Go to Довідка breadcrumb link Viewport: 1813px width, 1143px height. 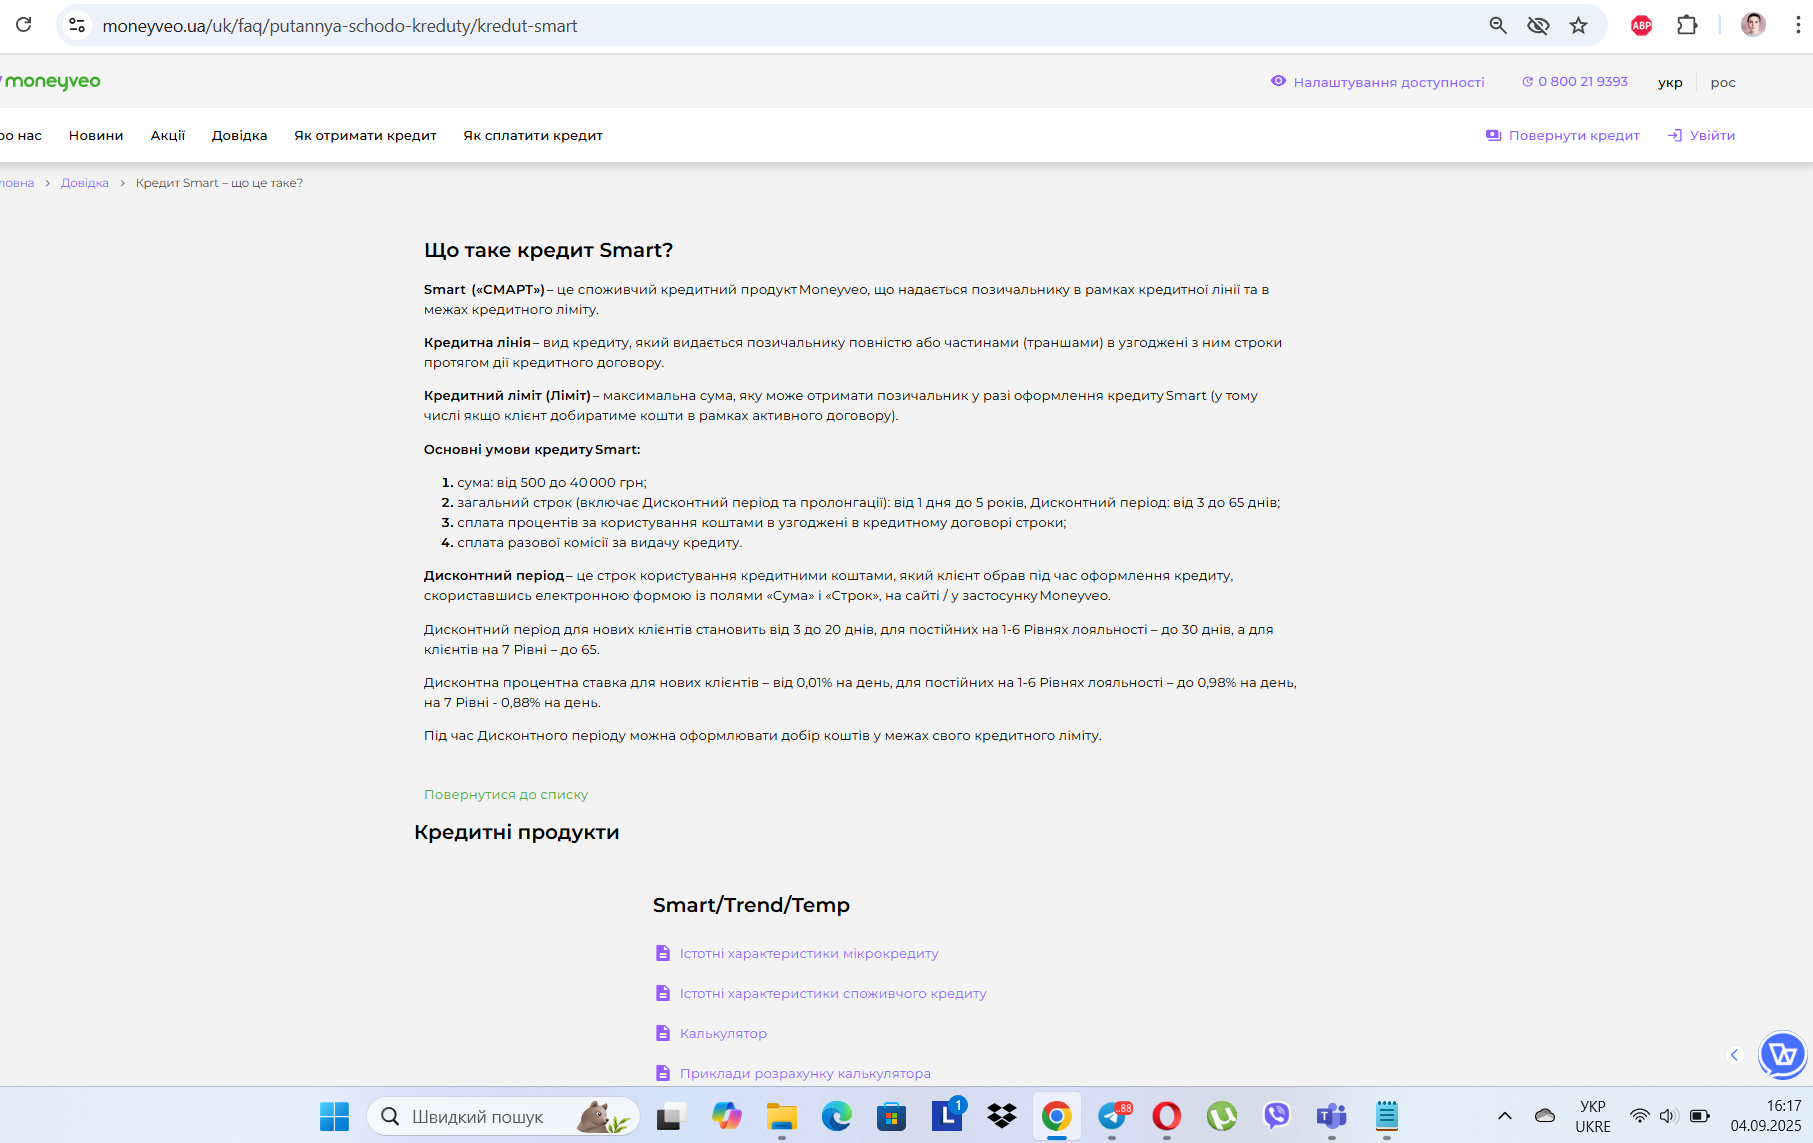85,183
